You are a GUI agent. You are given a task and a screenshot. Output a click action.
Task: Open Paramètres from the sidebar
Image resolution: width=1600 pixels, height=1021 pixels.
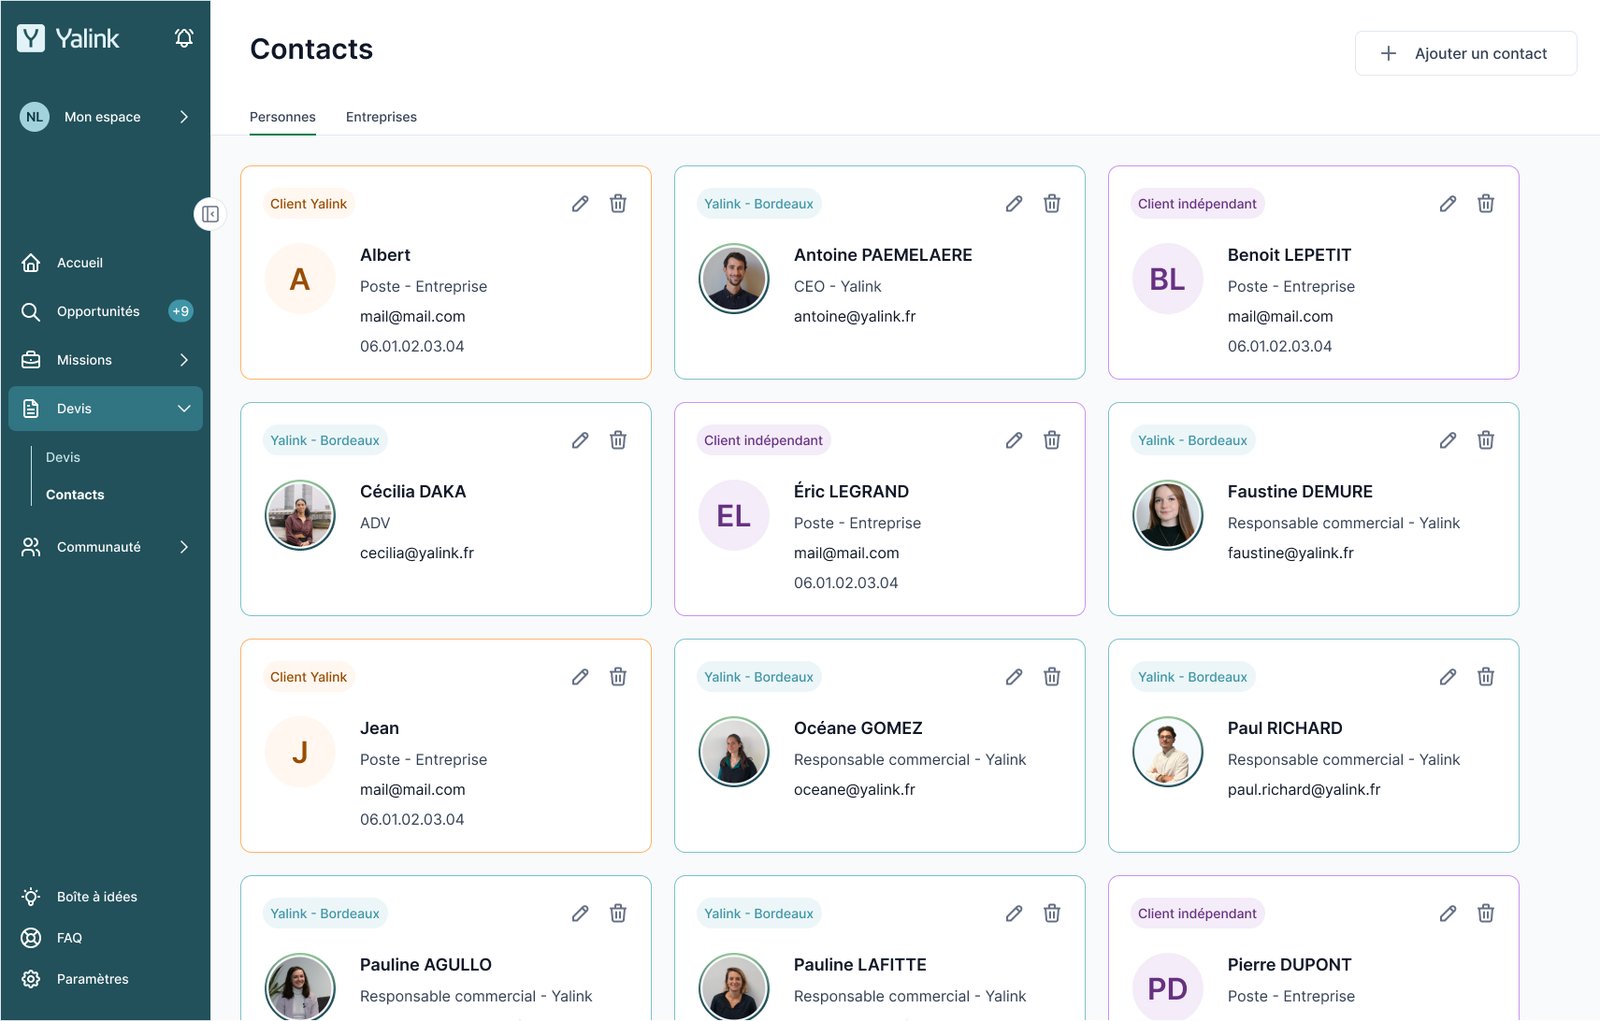click(x=92, y=979)
